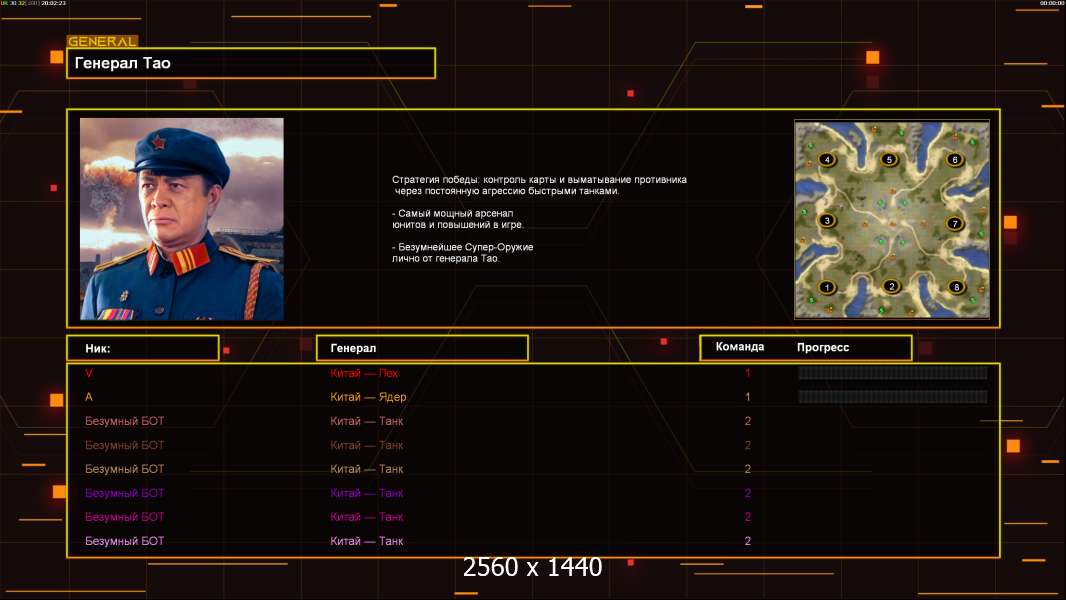1066x600 pixels.
Task: Select player V's Китай — Пех entry
Action: (x=364, y=373)
